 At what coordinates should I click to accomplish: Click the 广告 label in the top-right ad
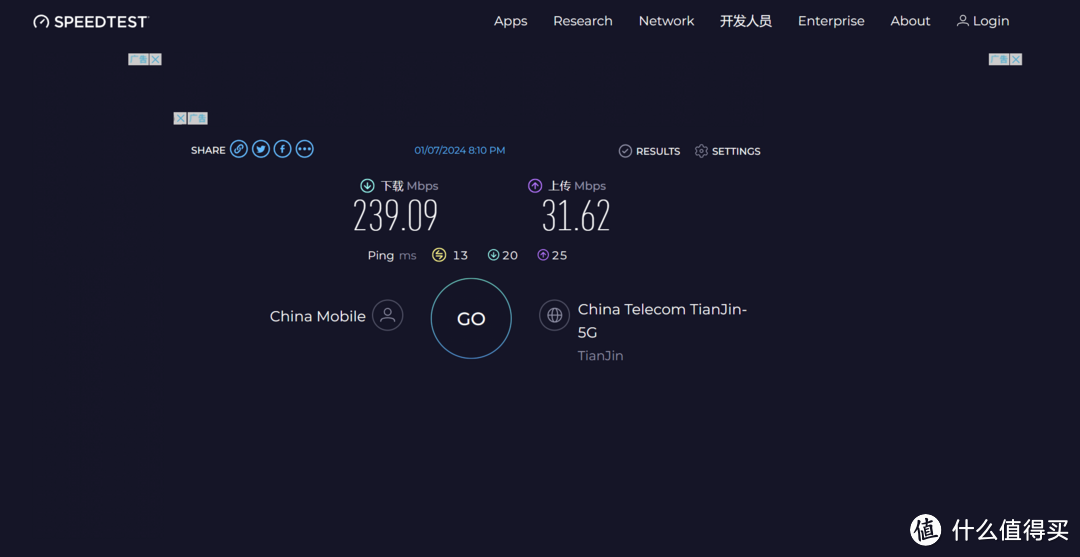pos(999,59)
